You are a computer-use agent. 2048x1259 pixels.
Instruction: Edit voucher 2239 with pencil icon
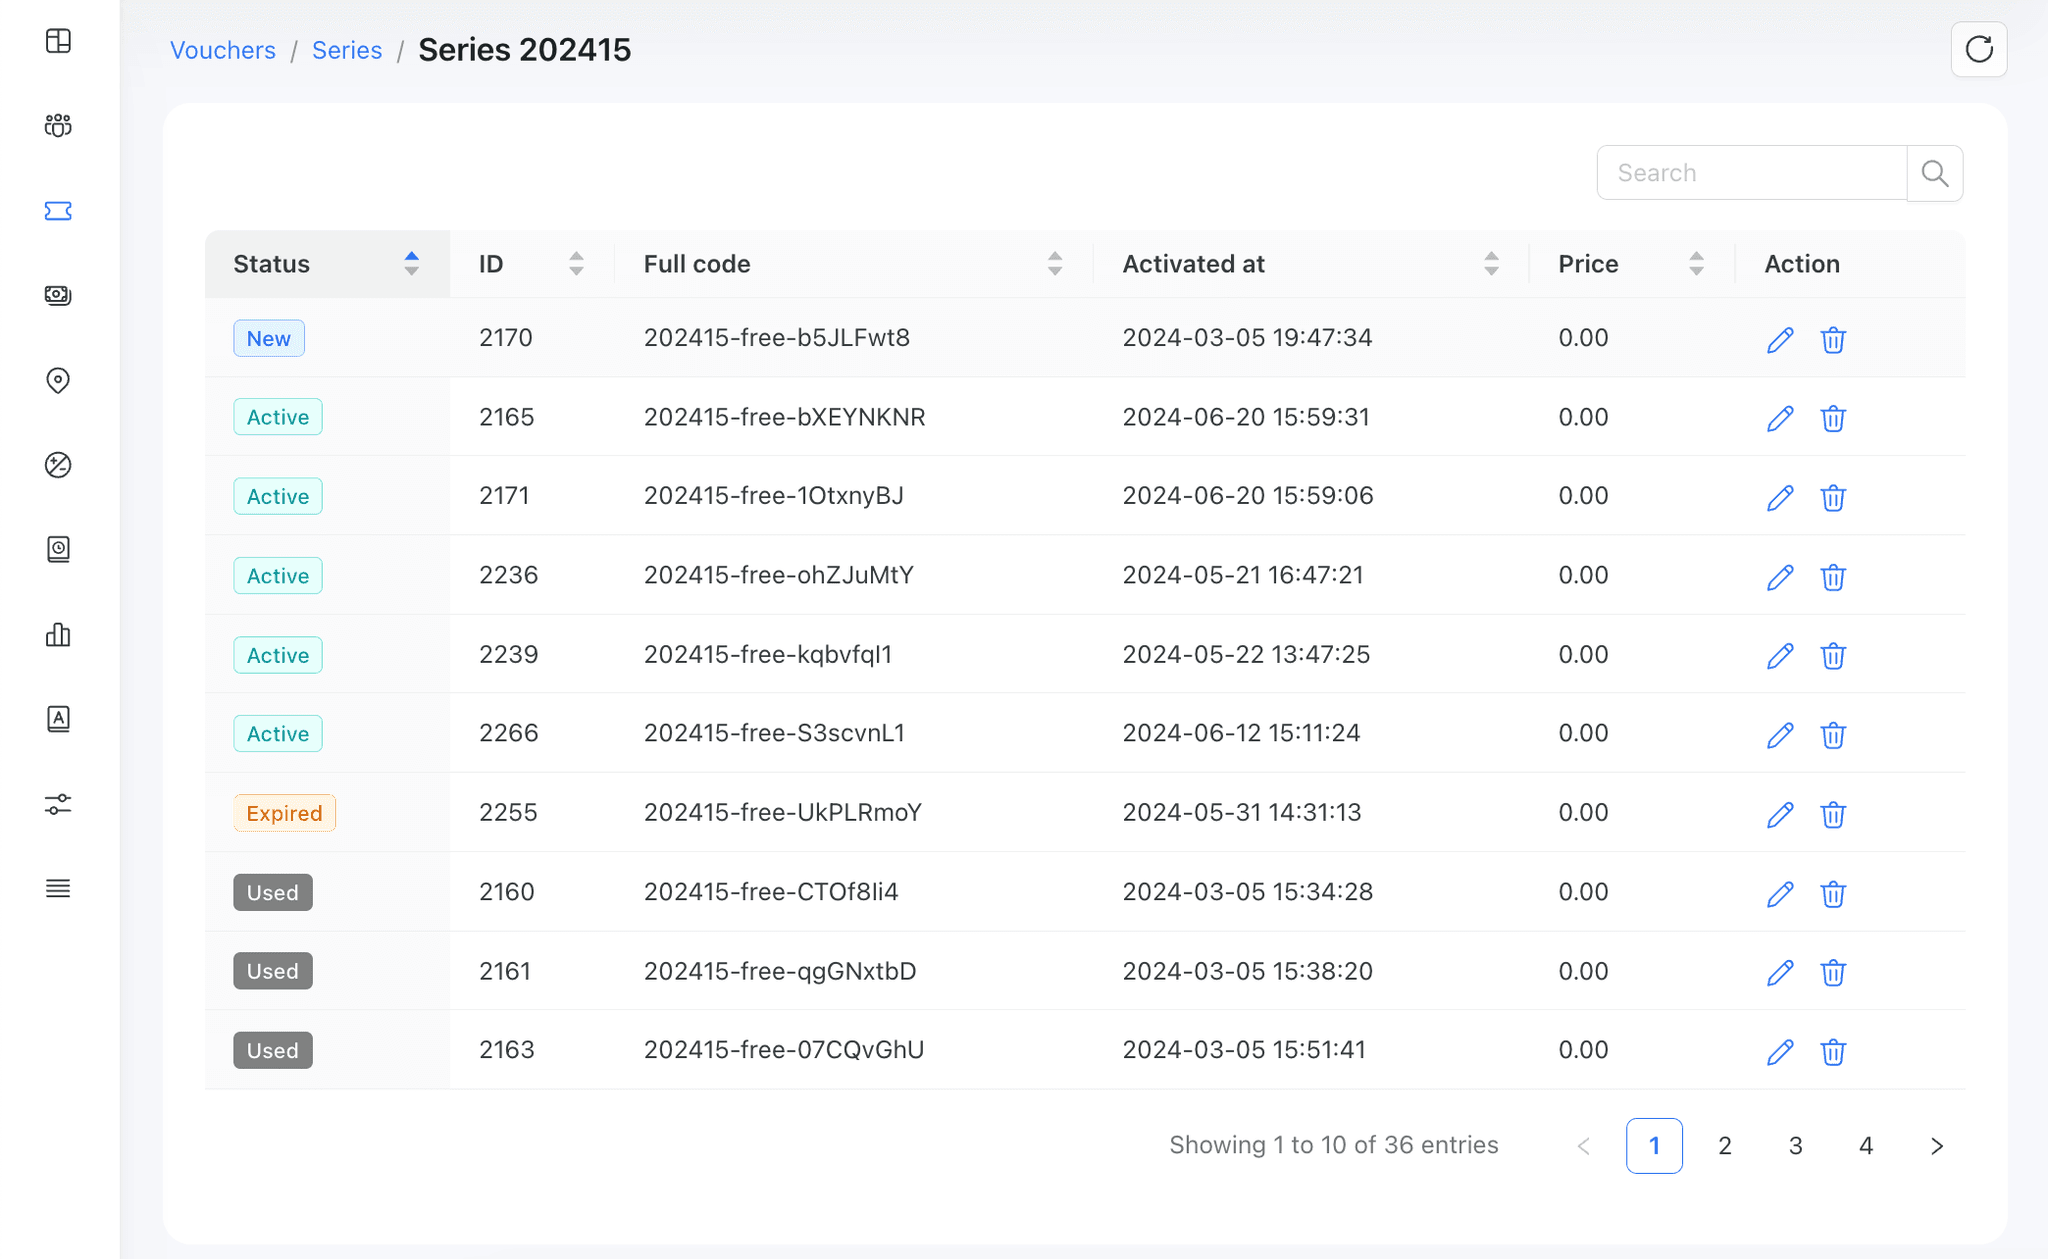[x=1780, y=656]
